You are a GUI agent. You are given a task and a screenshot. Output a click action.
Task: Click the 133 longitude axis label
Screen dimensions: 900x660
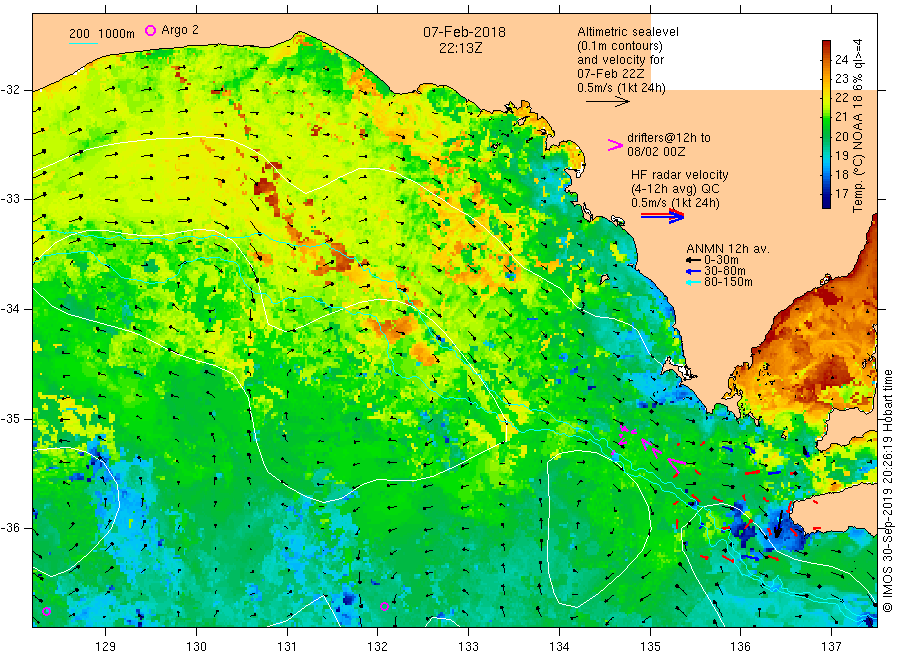(x=468, y=647)
